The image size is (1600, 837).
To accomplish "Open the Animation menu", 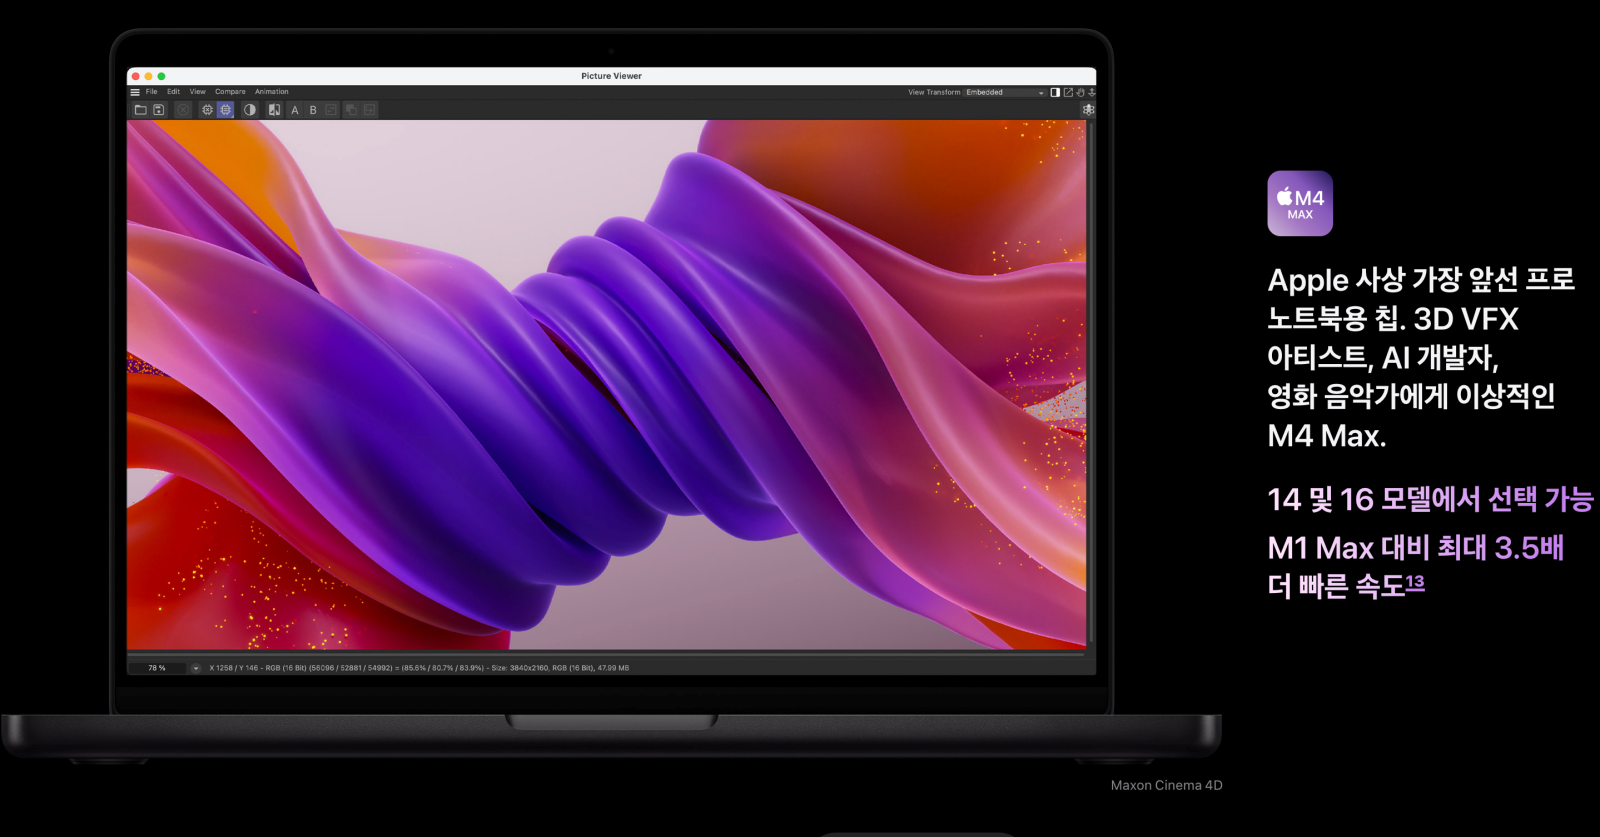I will [272, 92].
